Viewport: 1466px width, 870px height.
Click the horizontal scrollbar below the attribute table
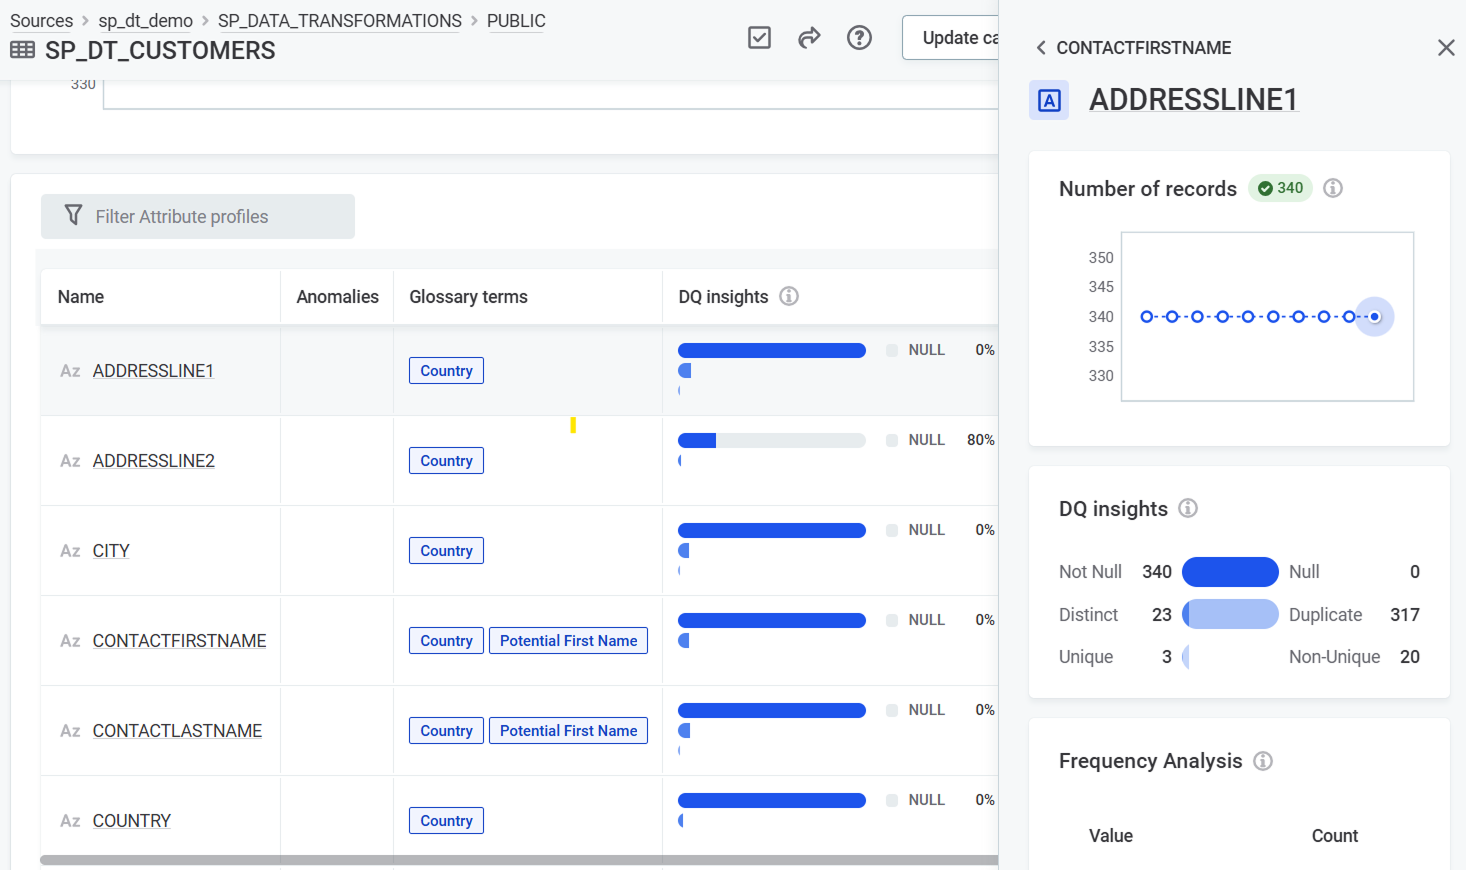click(500, 860)
